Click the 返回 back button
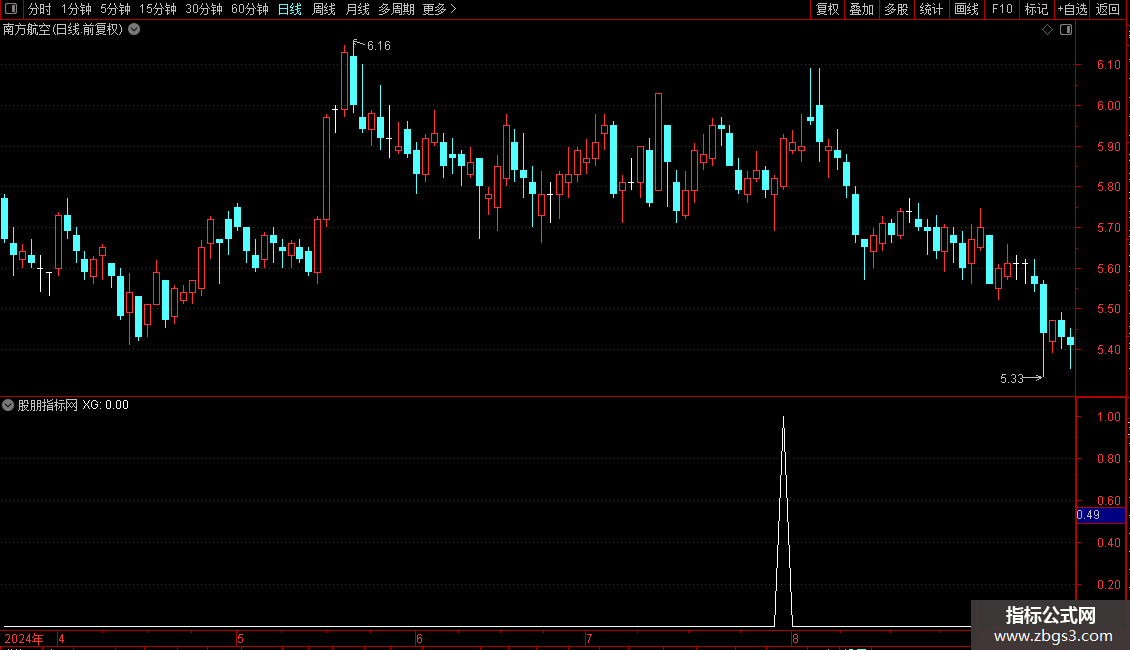Viewport: 1130px width, 650px height. point(1108,9)
